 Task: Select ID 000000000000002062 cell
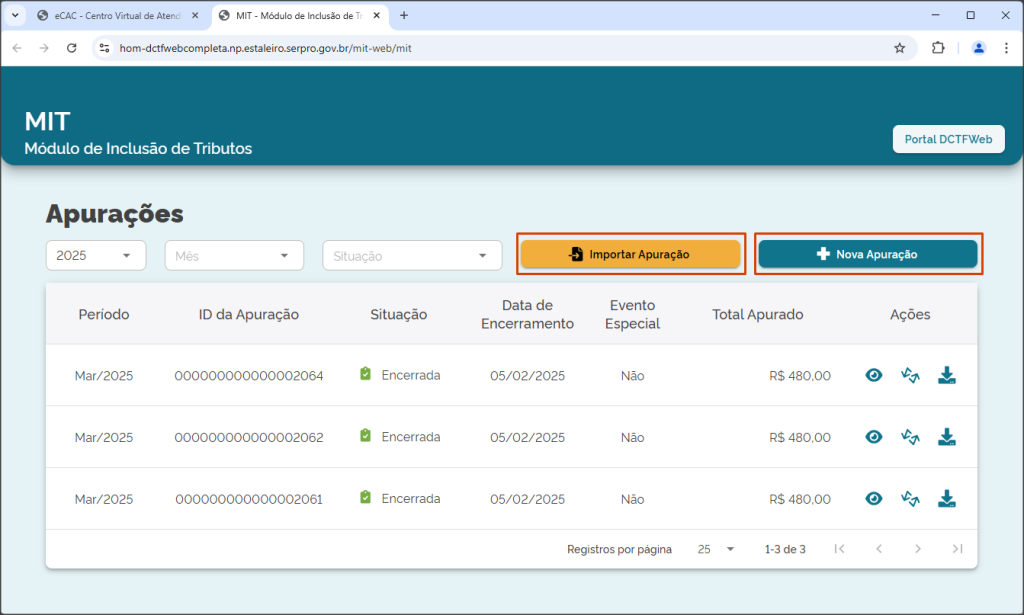249,437
